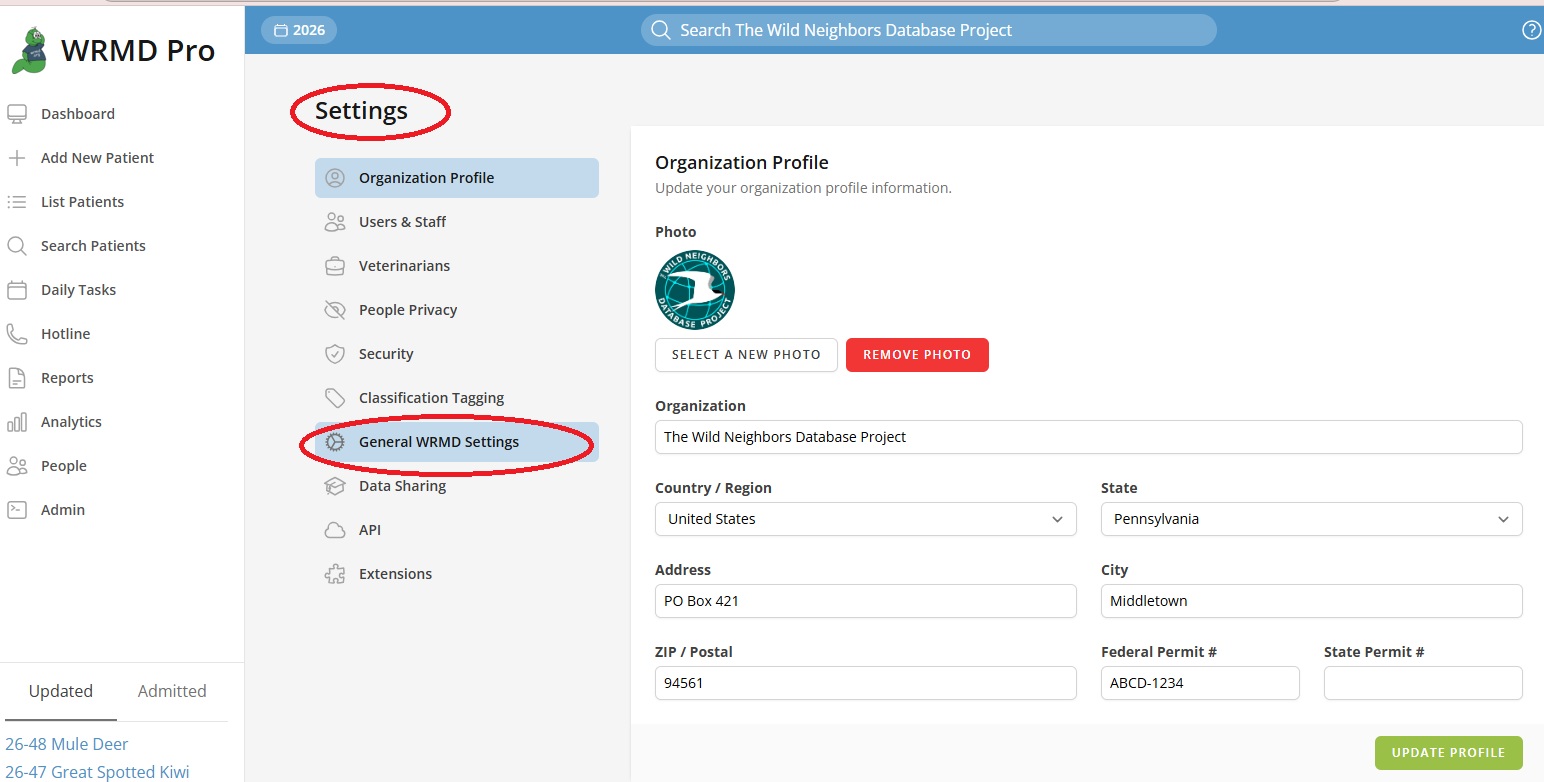The width and height of the screenshot is (1544, 782).
Task: Open patient 26-47 Great Spotted Kiwi
Action: [97, 772]
